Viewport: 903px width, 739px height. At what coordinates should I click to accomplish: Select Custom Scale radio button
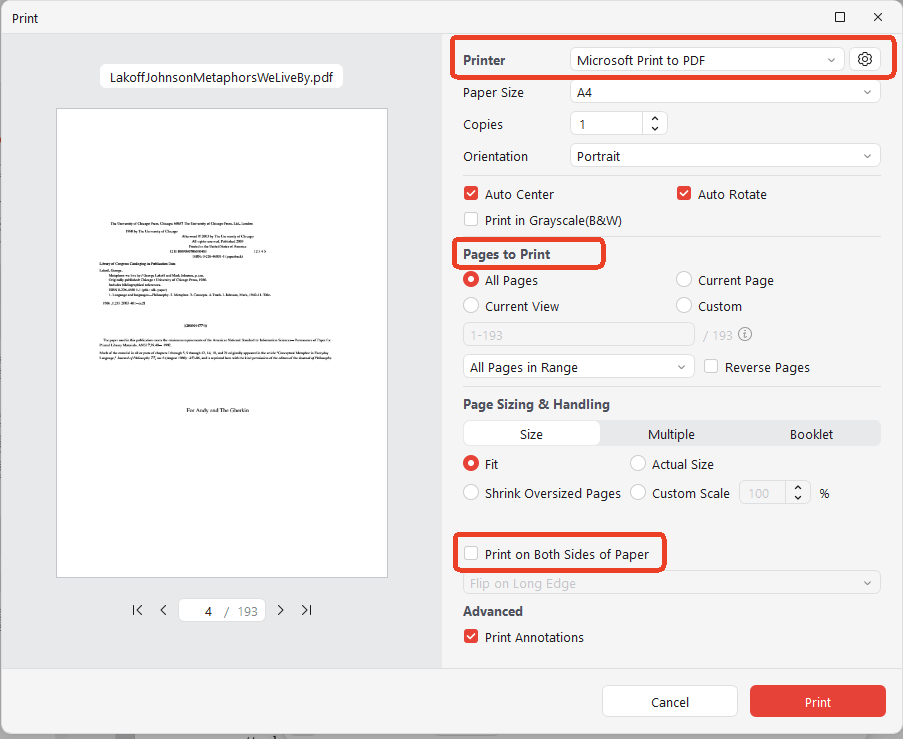click(638, 492)
